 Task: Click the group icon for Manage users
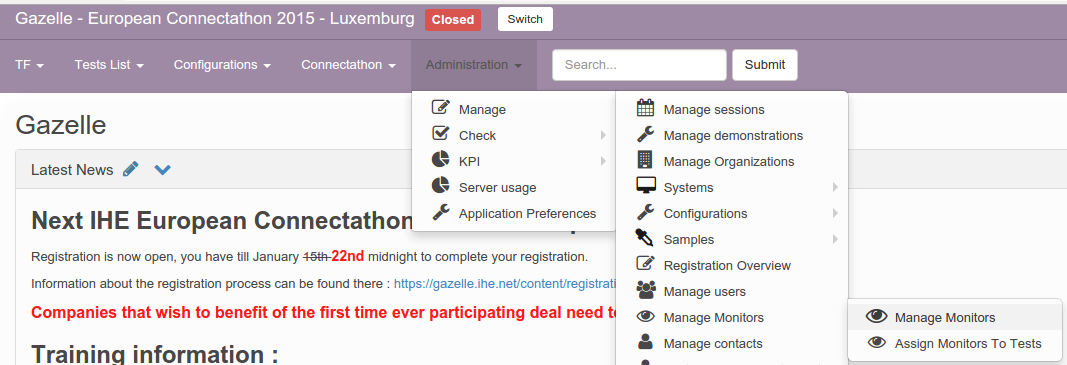pyautogui.click(x=646, y=291)
